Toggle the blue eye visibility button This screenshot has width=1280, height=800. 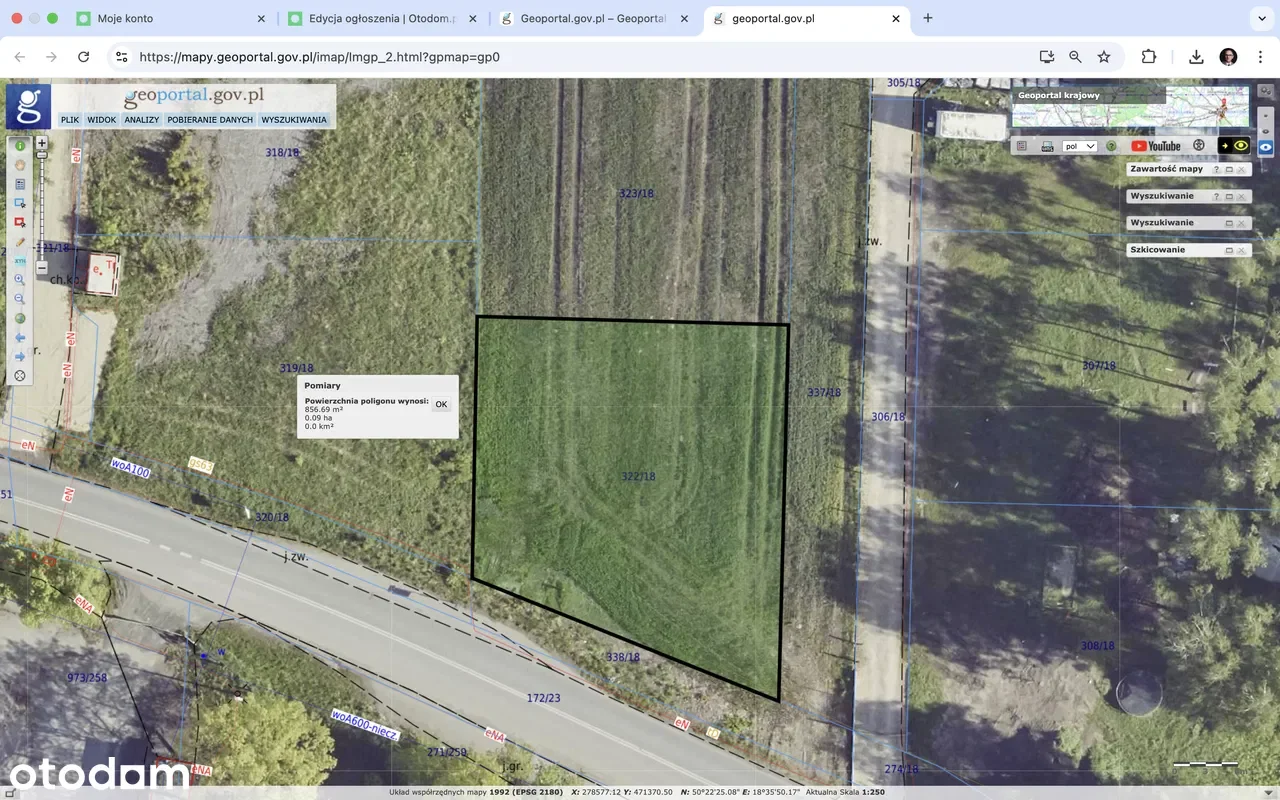click(x=1266, y=146)
